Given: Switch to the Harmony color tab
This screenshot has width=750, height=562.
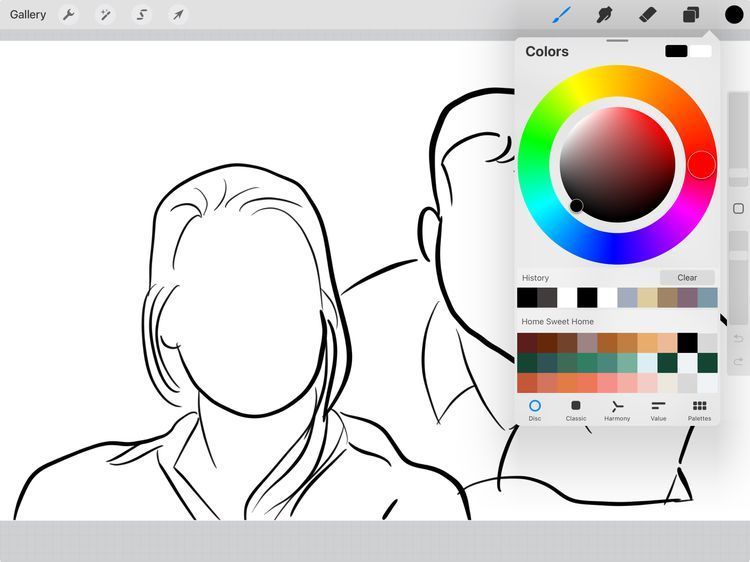Looking at the screenshot, I should (617, 410).
